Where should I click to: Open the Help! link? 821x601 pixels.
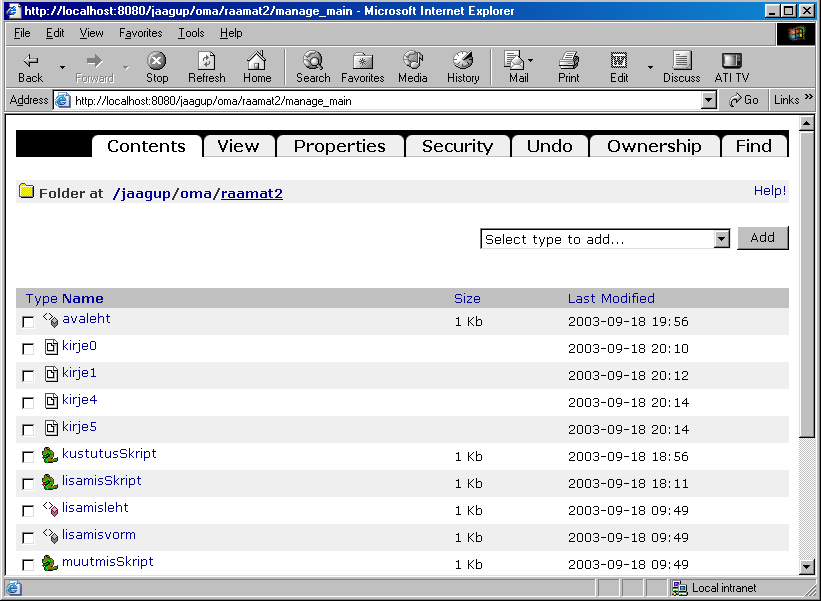pyautogui.click(x=769, y=191)
